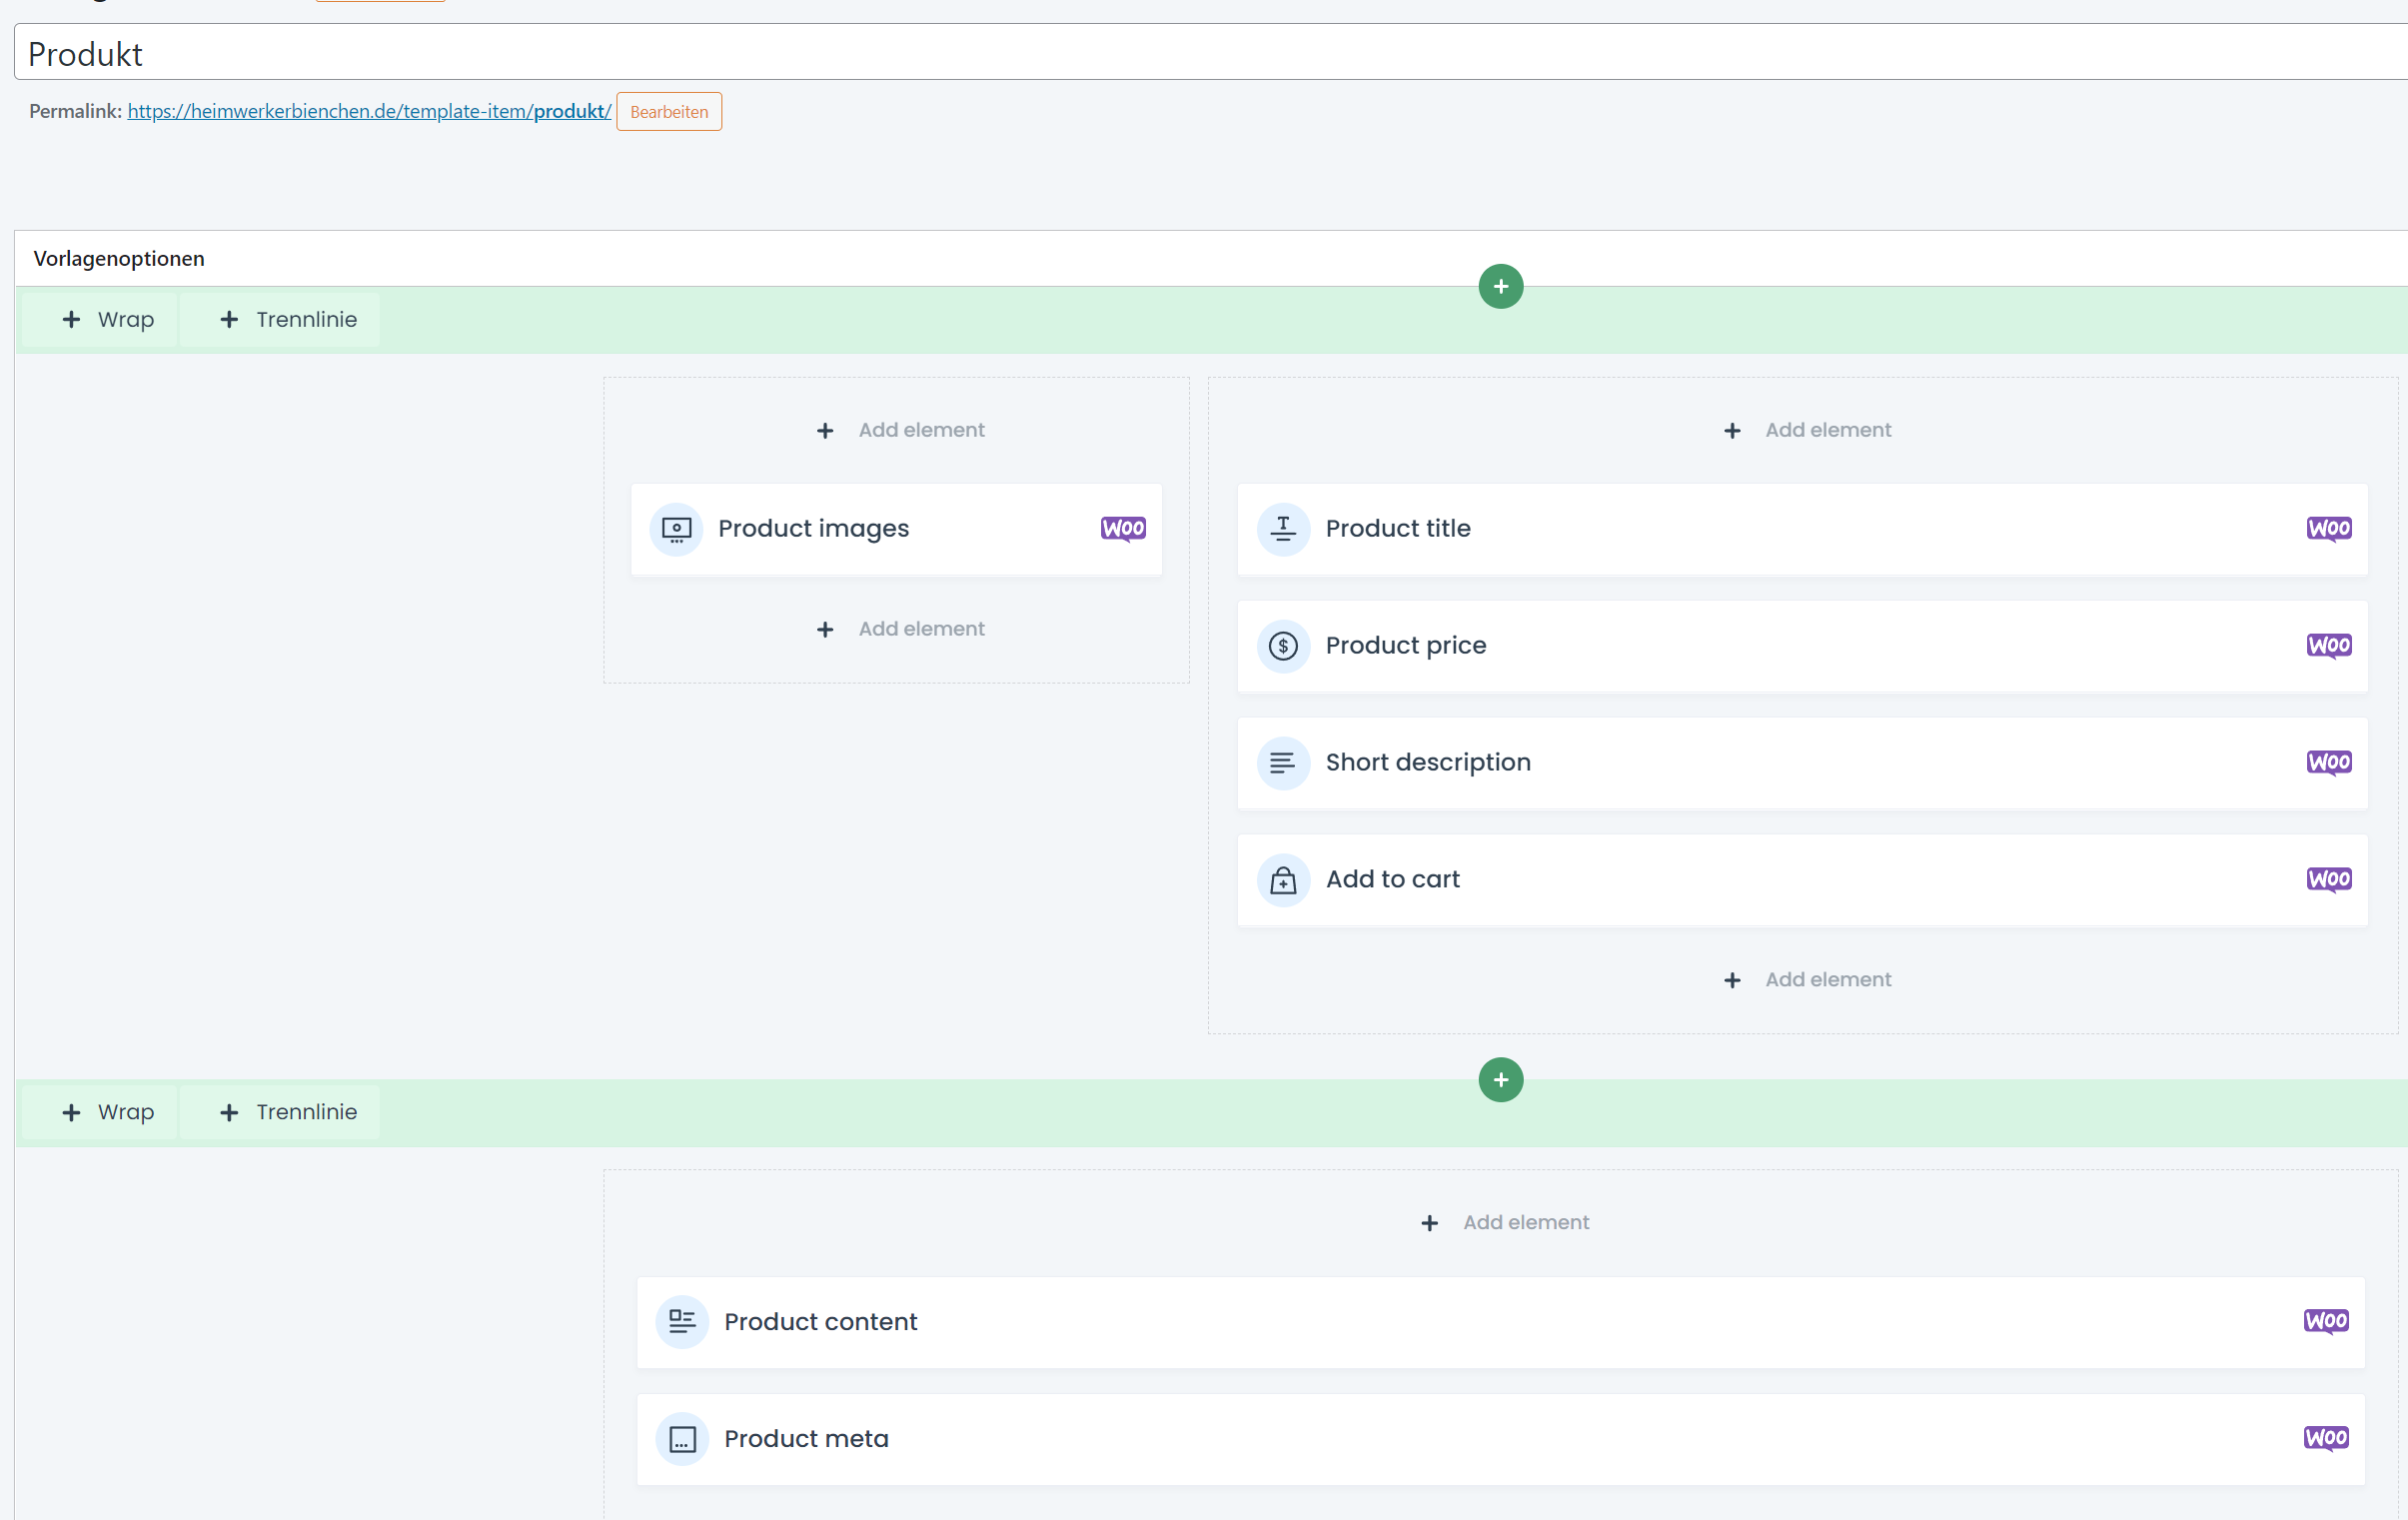Click the green plus circle above second section

1500,1080
